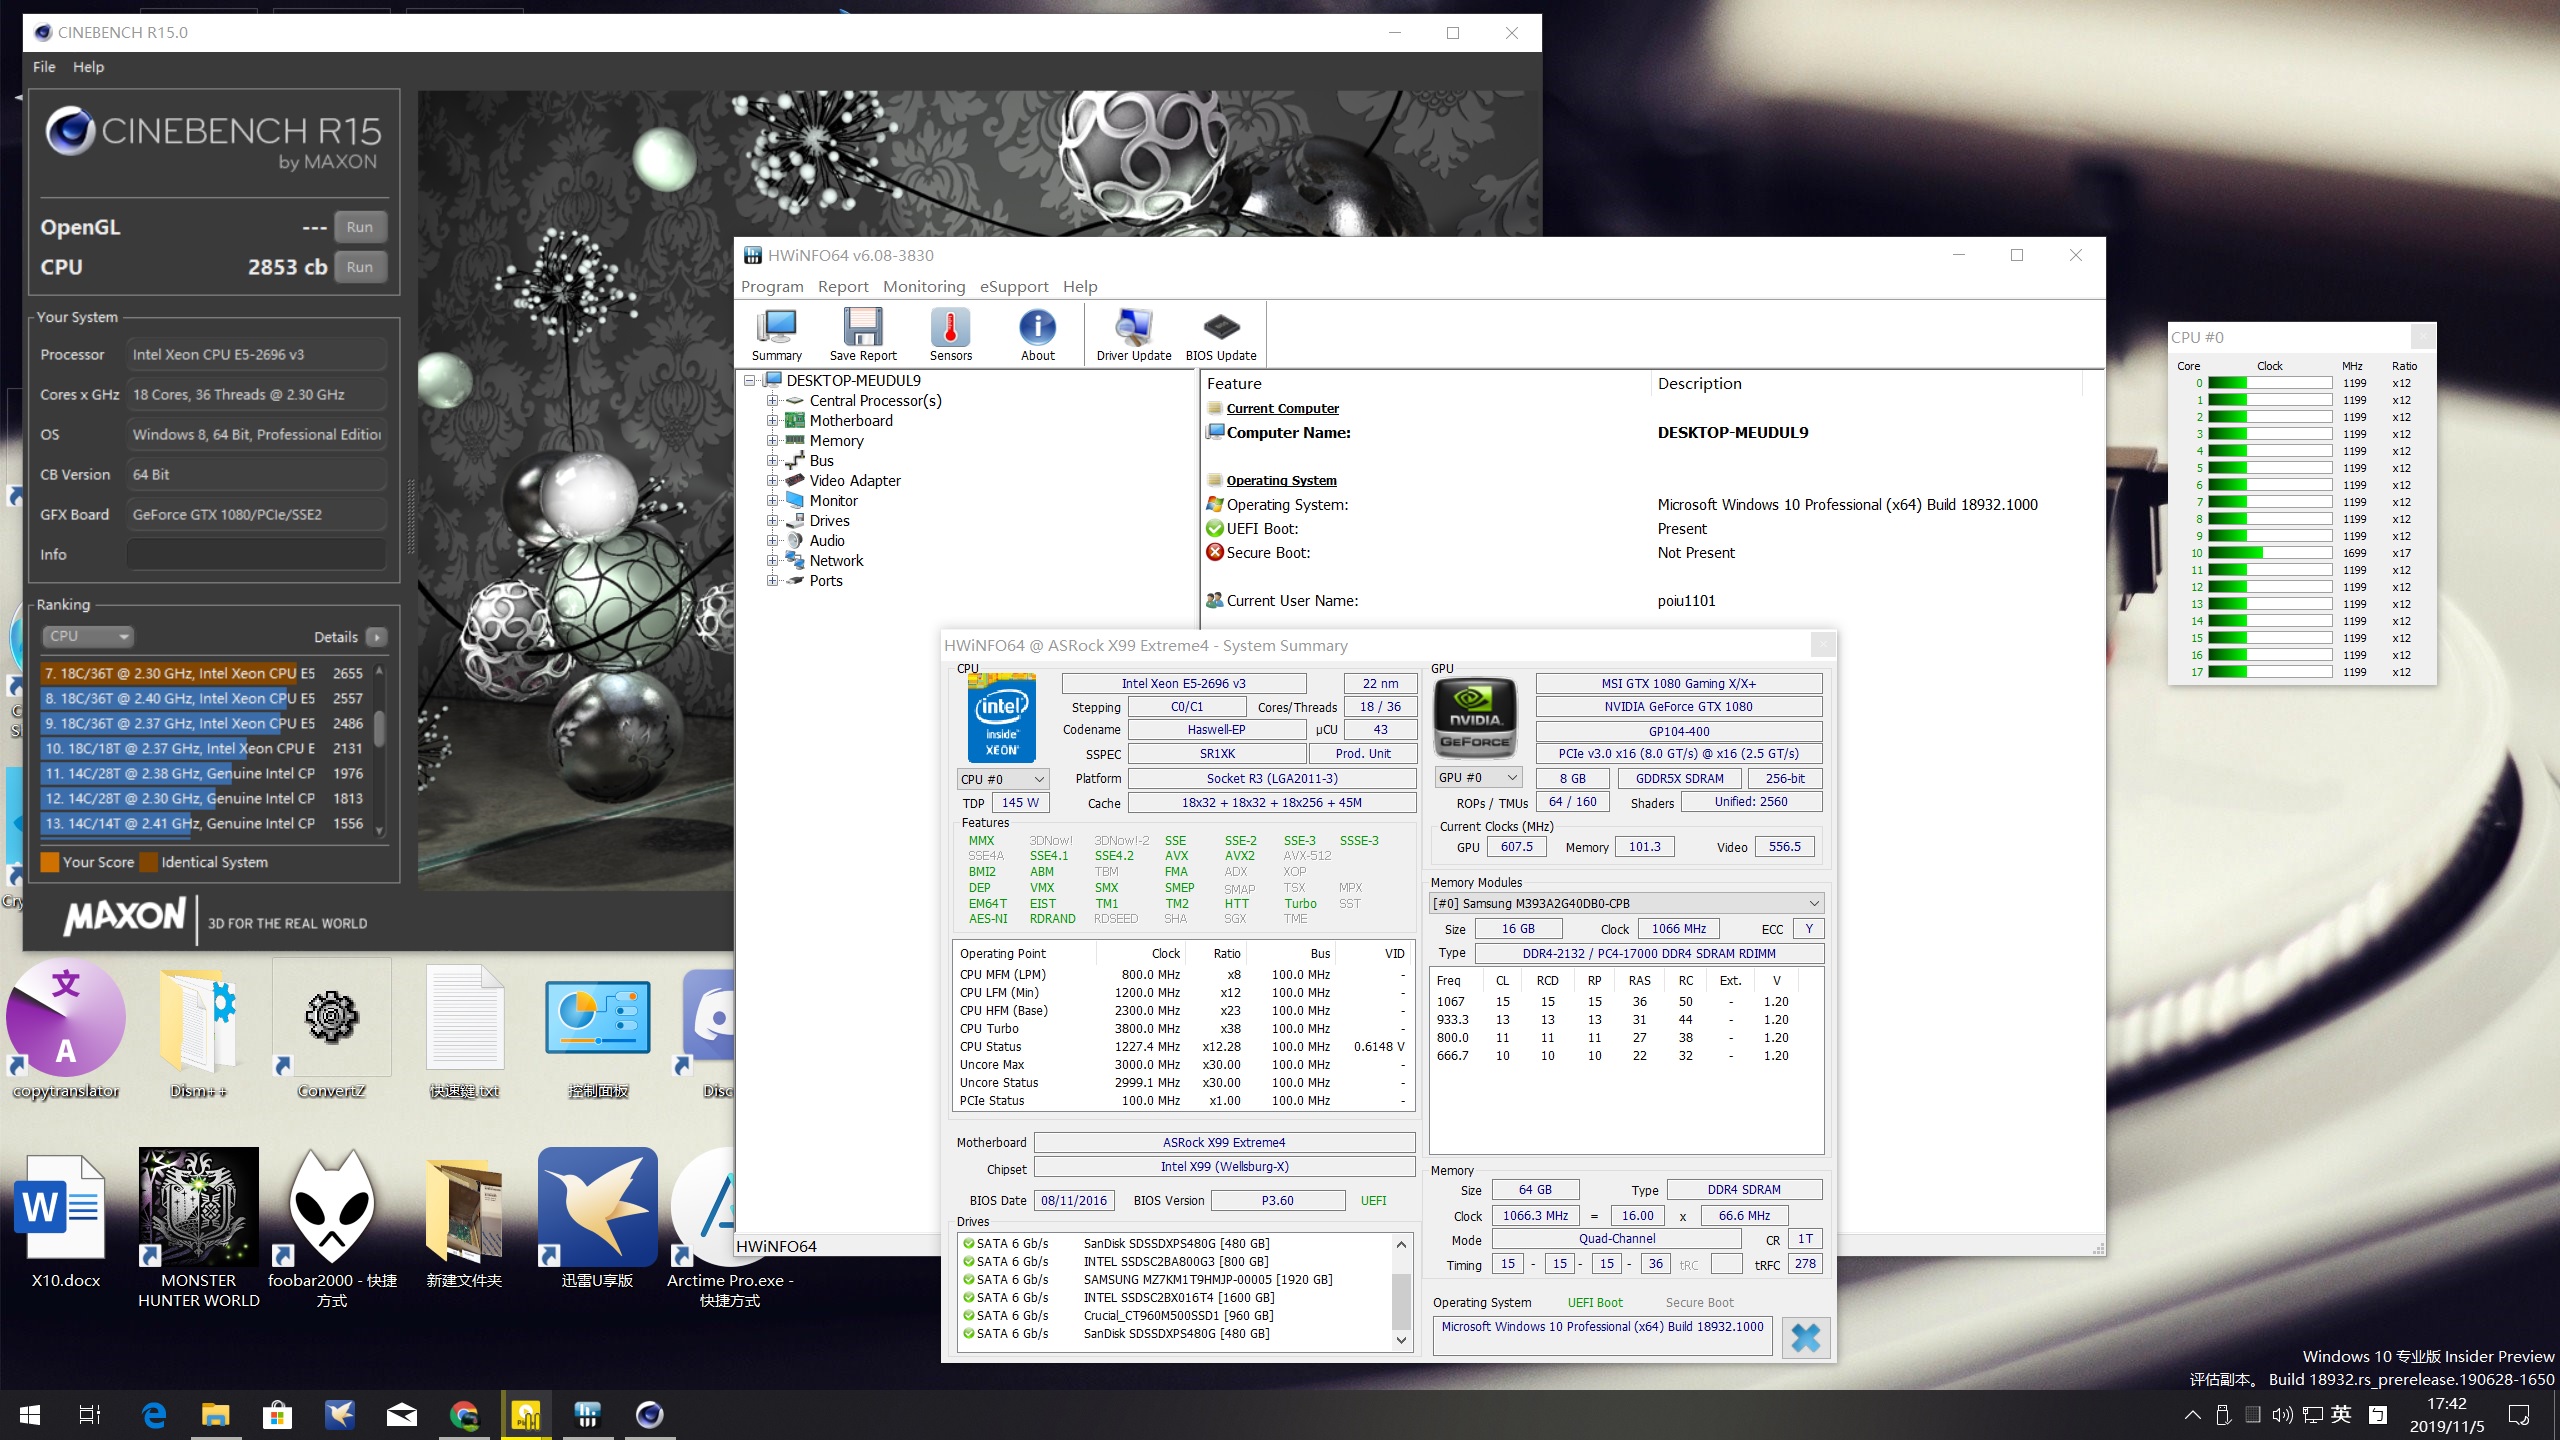
Task: Open File Explorer from taskbar
Action: click(x=216, y=1415)
